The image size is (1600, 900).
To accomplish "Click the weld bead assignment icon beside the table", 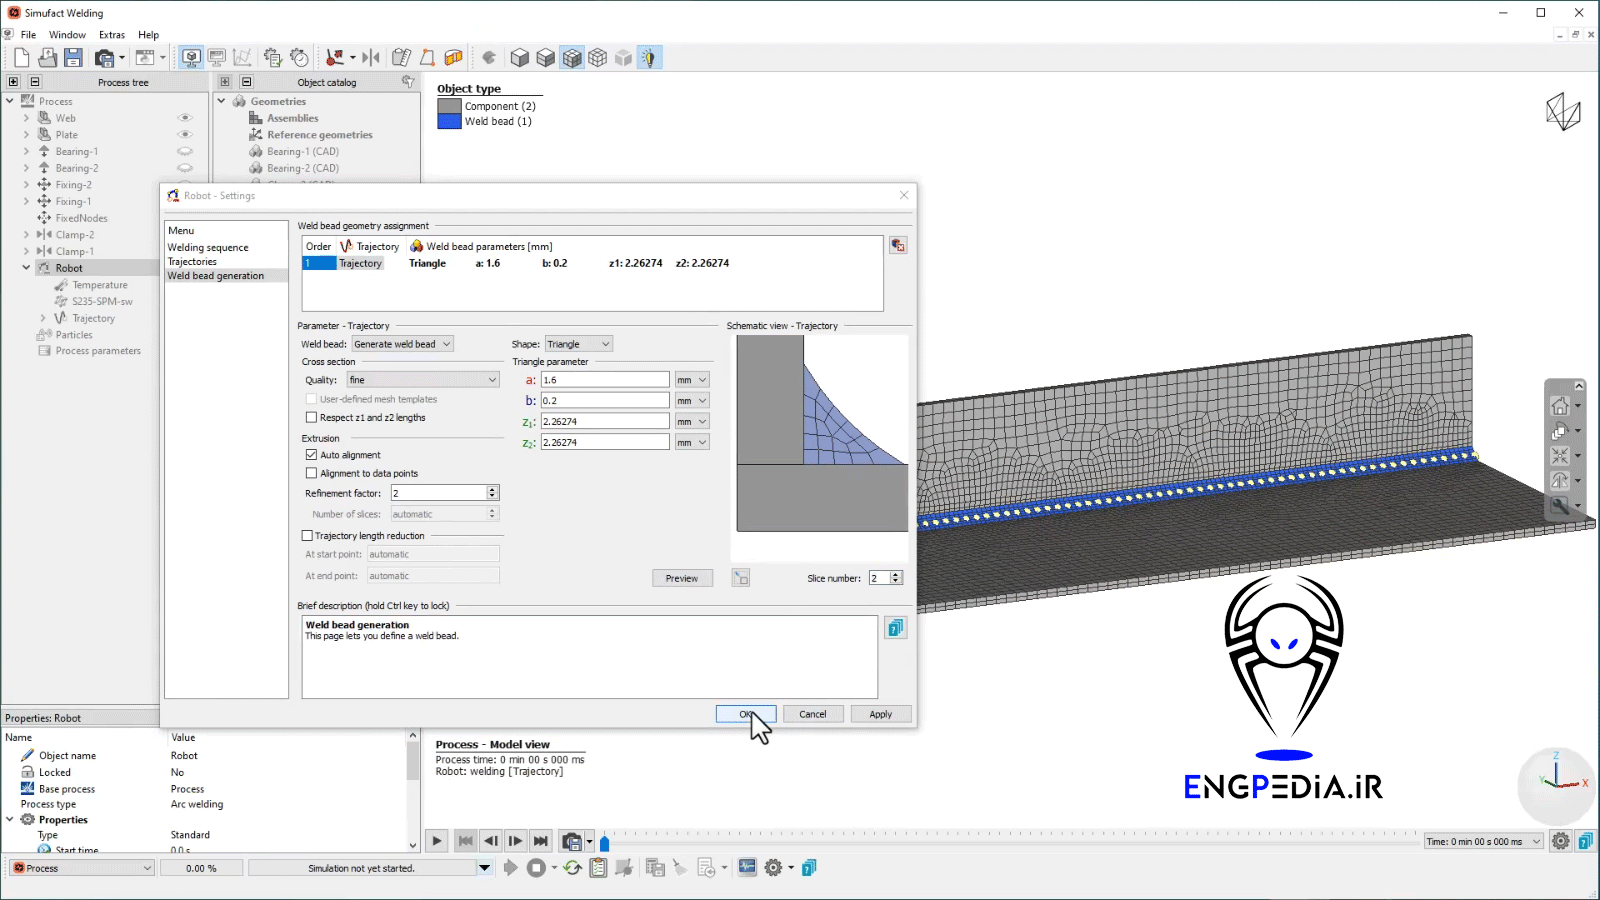I will 898,245.
